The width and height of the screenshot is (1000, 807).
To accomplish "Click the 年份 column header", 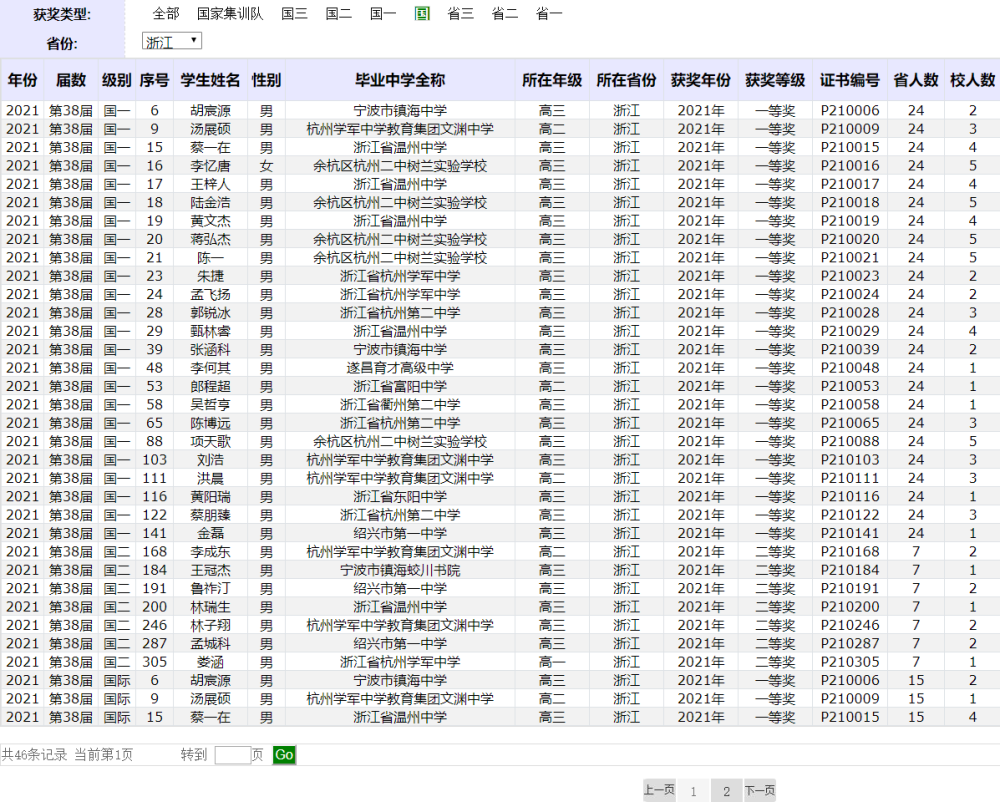I will [x=22, y=80].
